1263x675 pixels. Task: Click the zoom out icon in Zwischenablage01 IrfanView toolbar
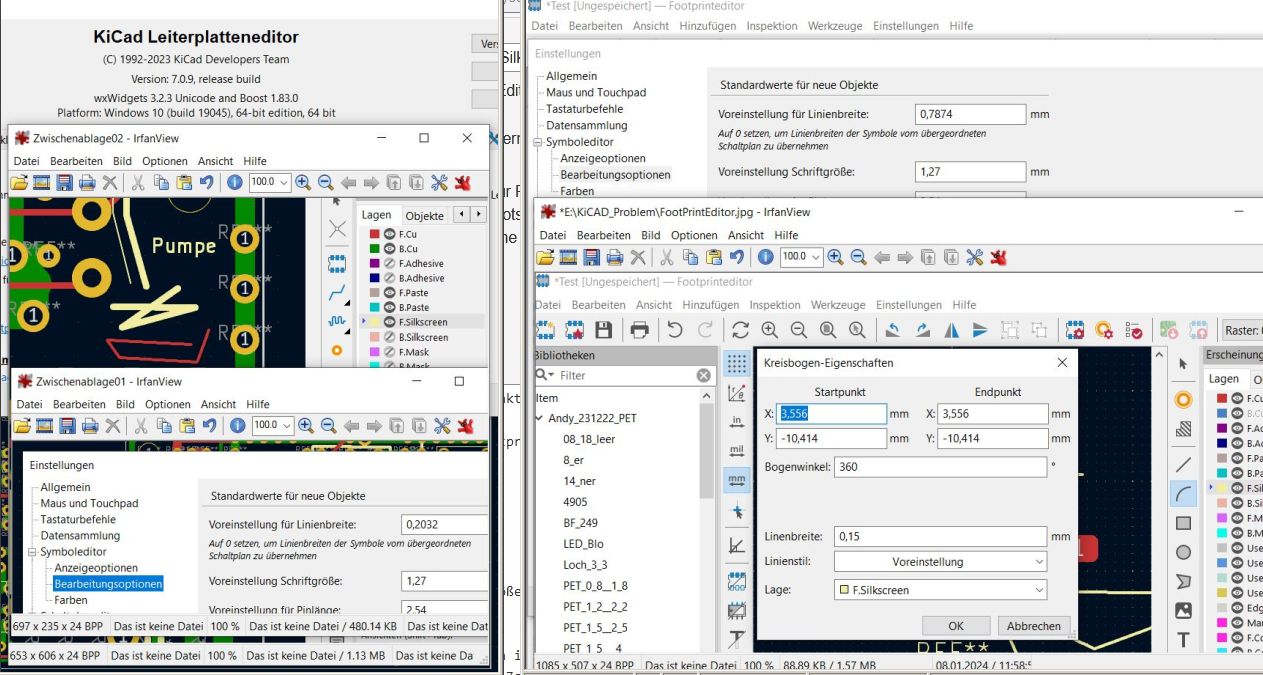328,426
